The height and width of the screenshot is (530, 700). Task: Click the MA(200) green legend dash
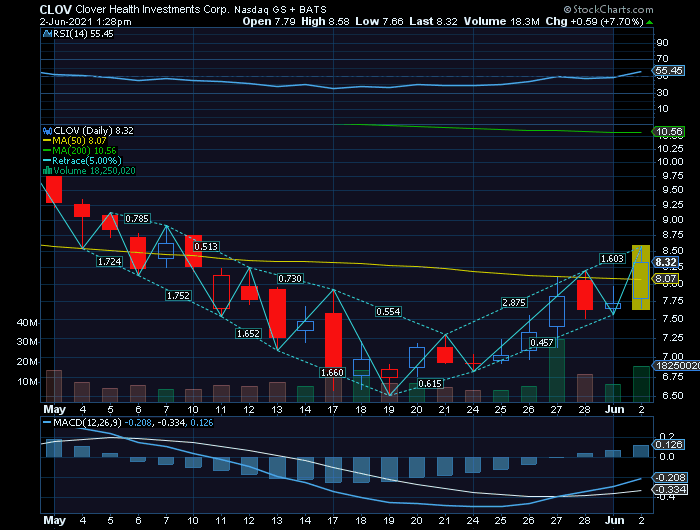pyautogui.click(x=47, y=150)
